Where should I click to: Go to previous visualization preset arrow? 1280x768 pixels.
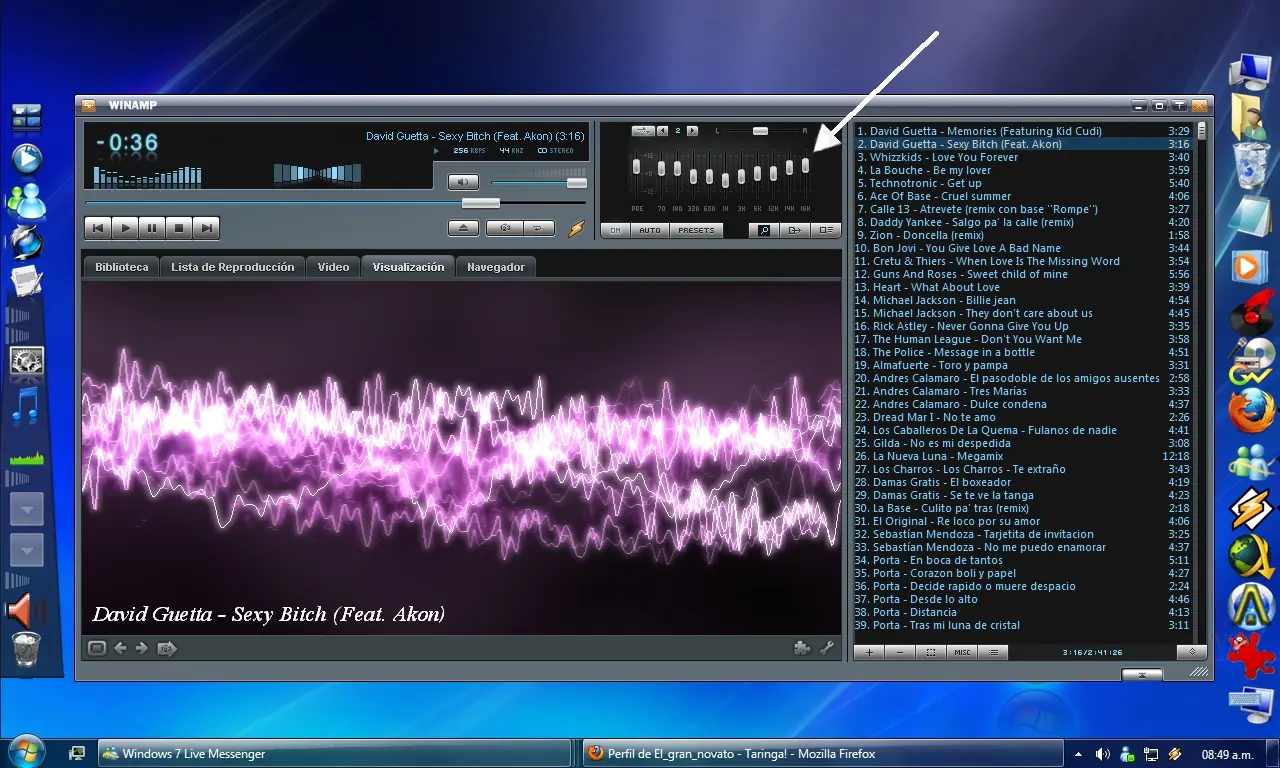click(120, 648)
